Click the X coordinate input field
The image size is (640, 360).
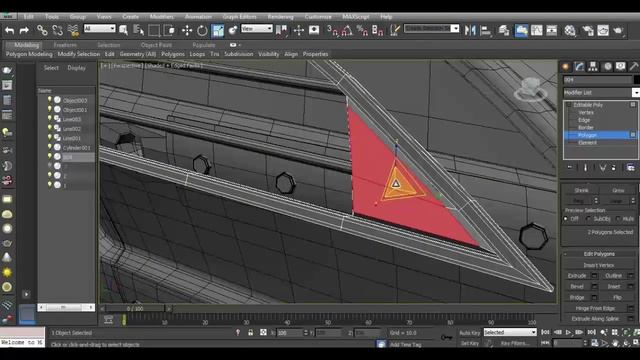tap(289, 333)
